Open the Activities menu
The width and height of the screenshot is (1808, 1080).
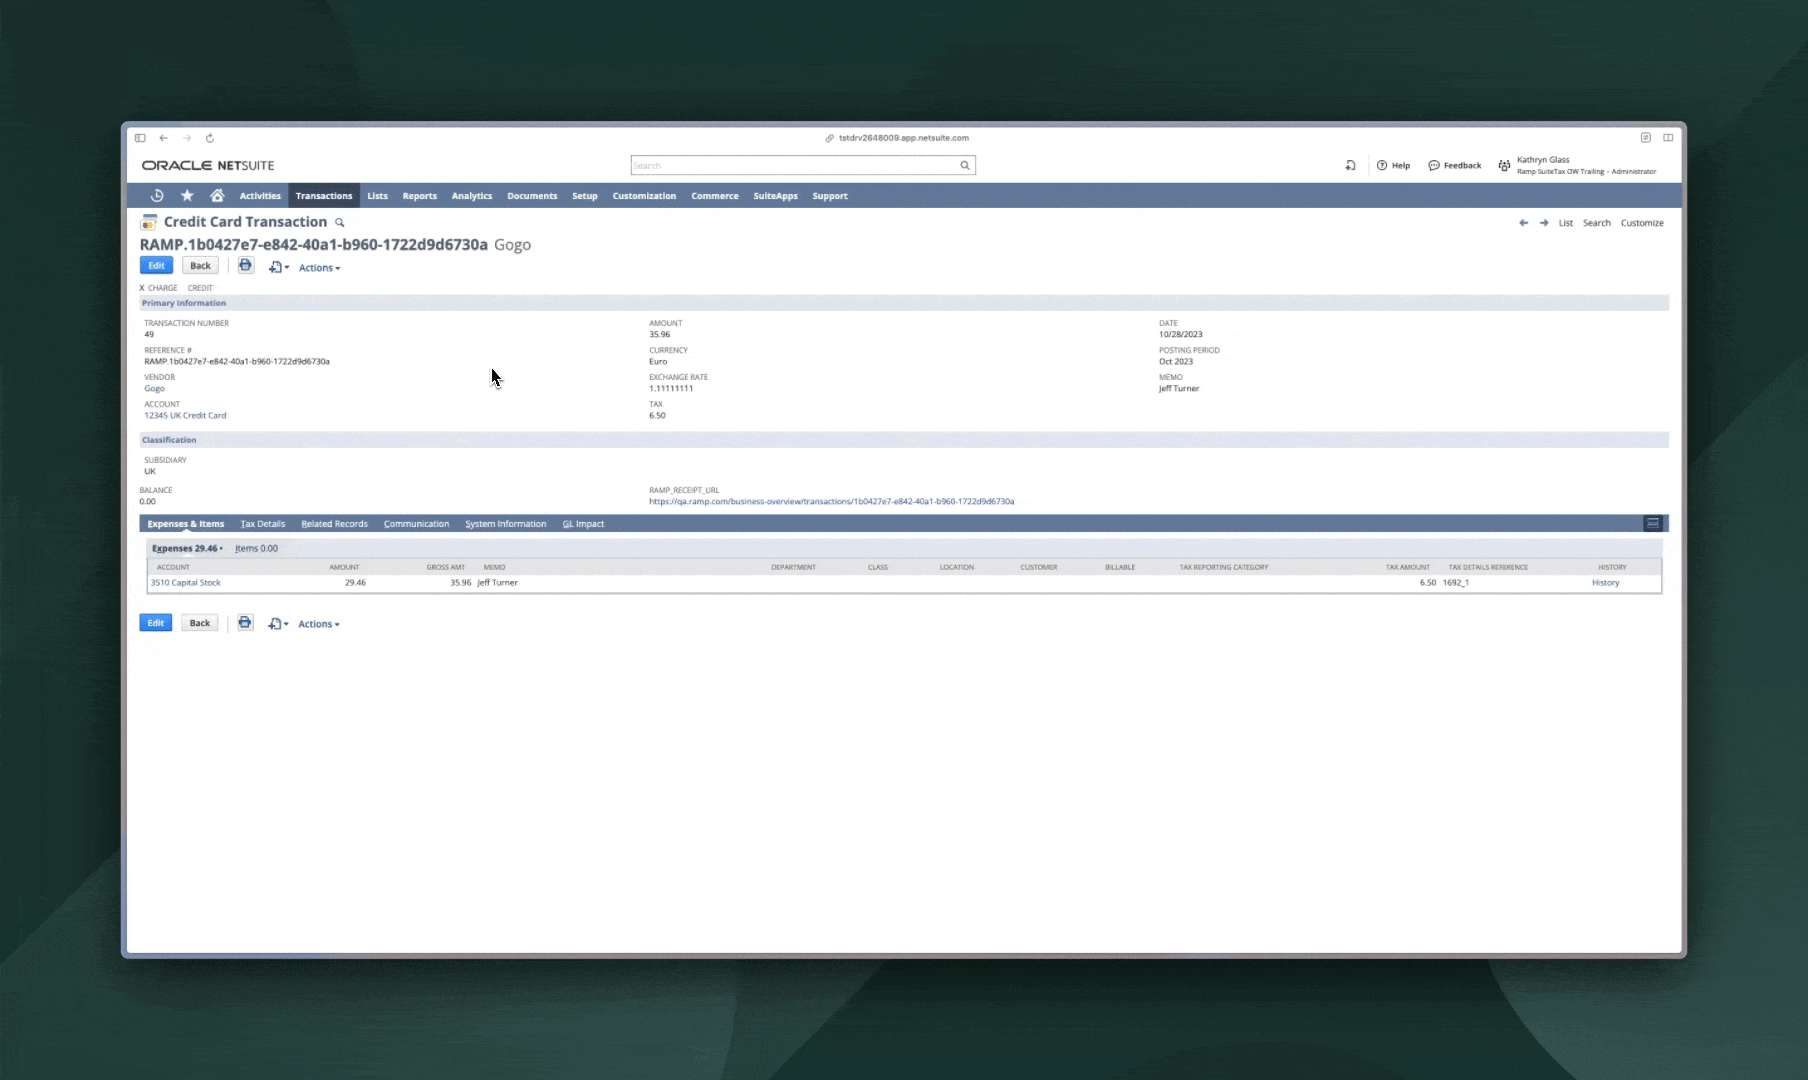point(260,196)
